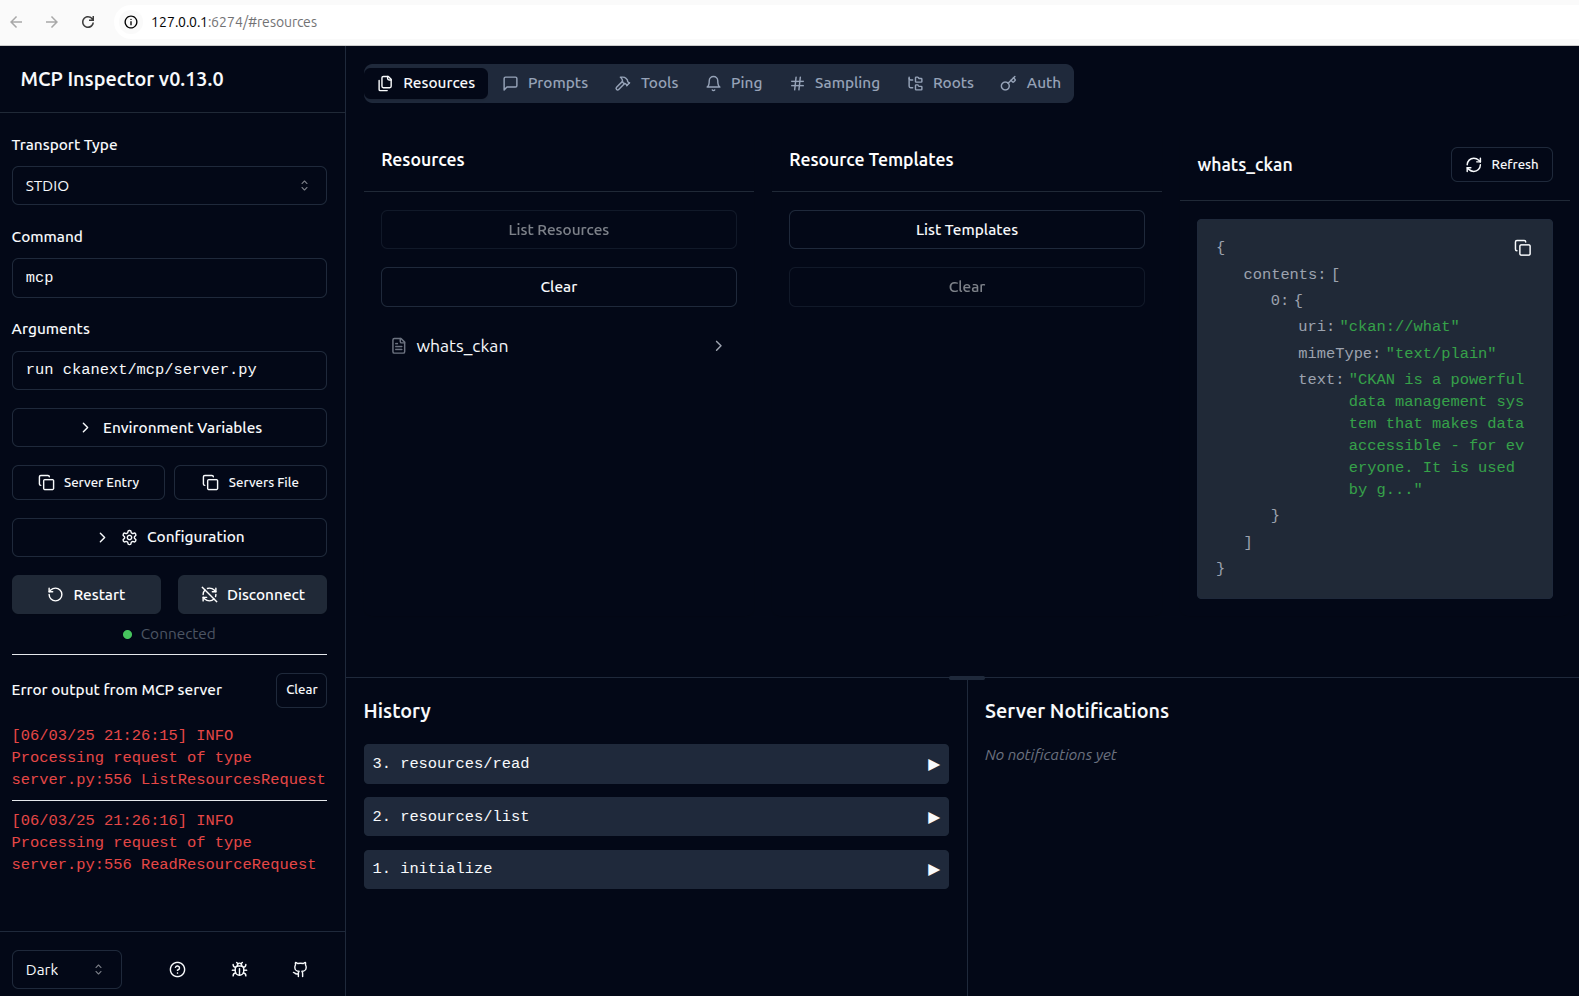
Task: Expand history entry 2 resources/list
Action: point(656,817)
